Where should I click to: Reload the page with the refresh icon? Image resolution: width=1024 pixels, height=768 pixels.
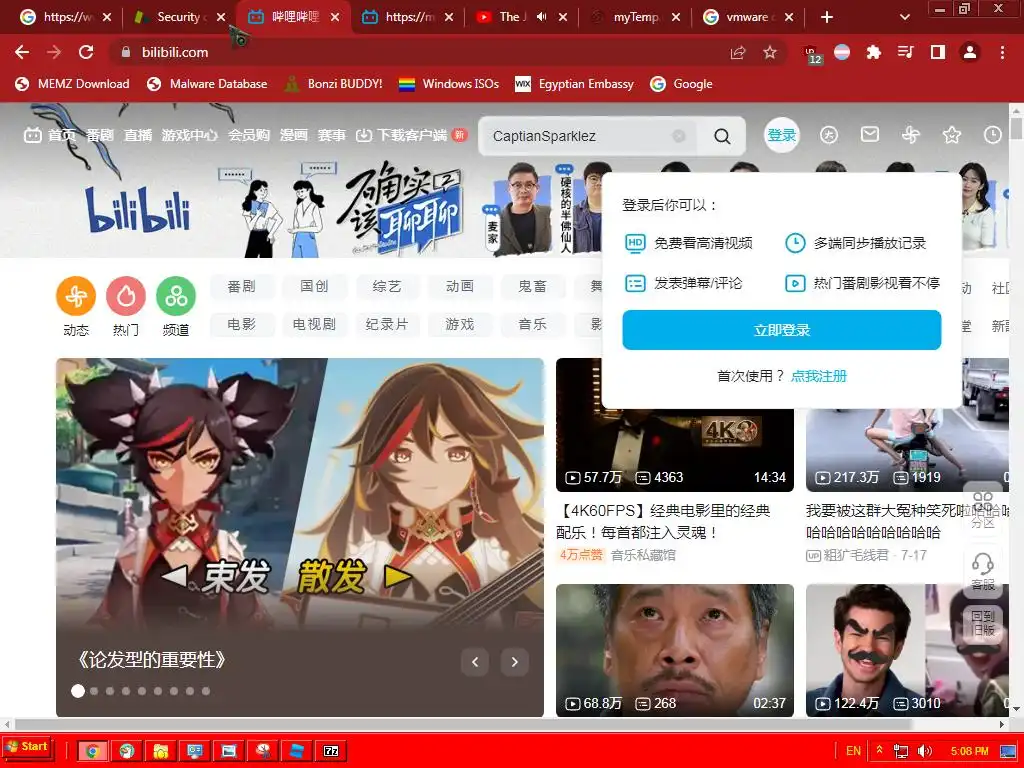86,52
